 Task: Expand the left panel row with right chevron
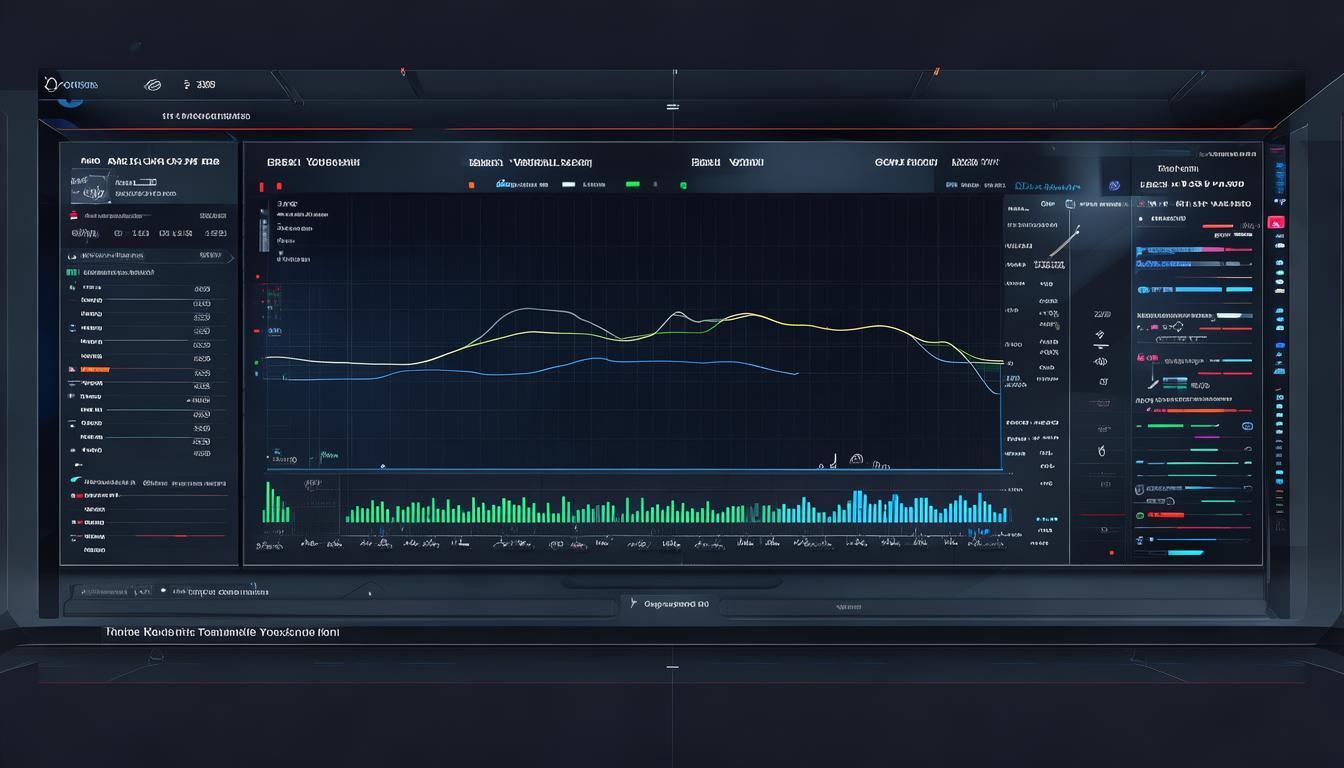point(148,256)
